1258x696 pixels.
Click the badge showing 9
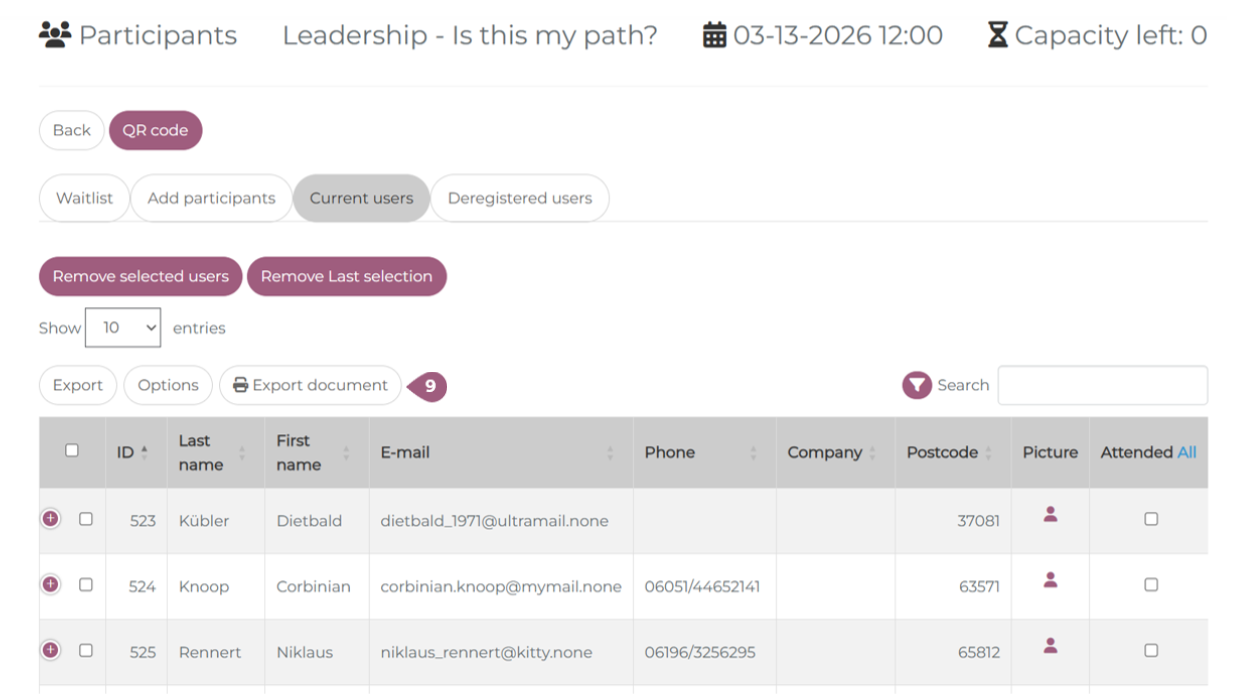429,386
